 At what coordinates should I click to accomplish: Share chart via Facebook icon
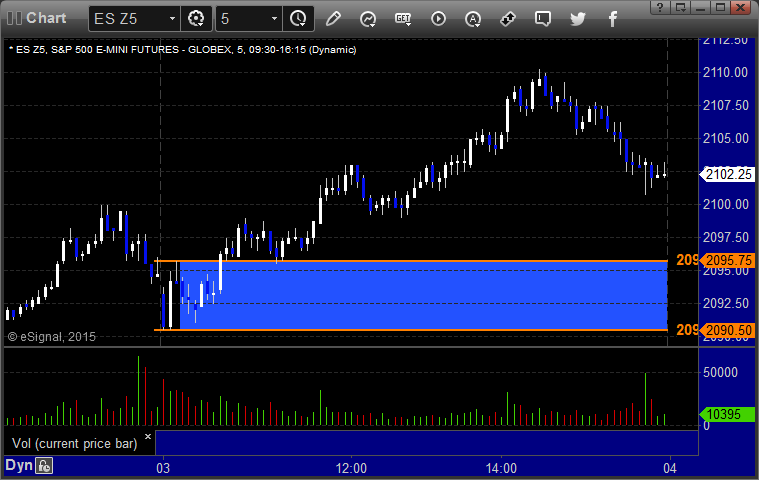click(x=612, y=19)
